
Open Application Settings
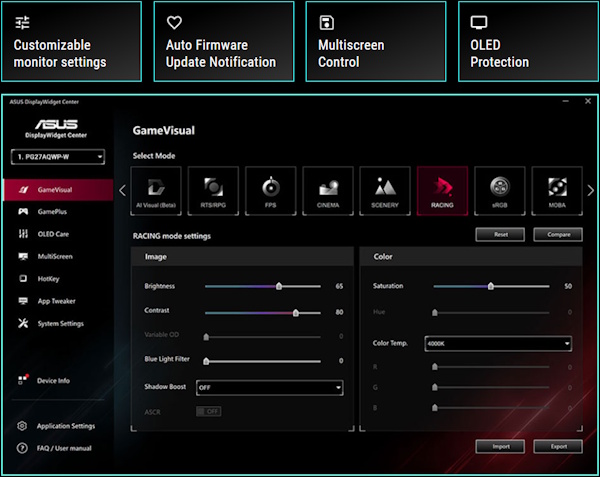66,426
